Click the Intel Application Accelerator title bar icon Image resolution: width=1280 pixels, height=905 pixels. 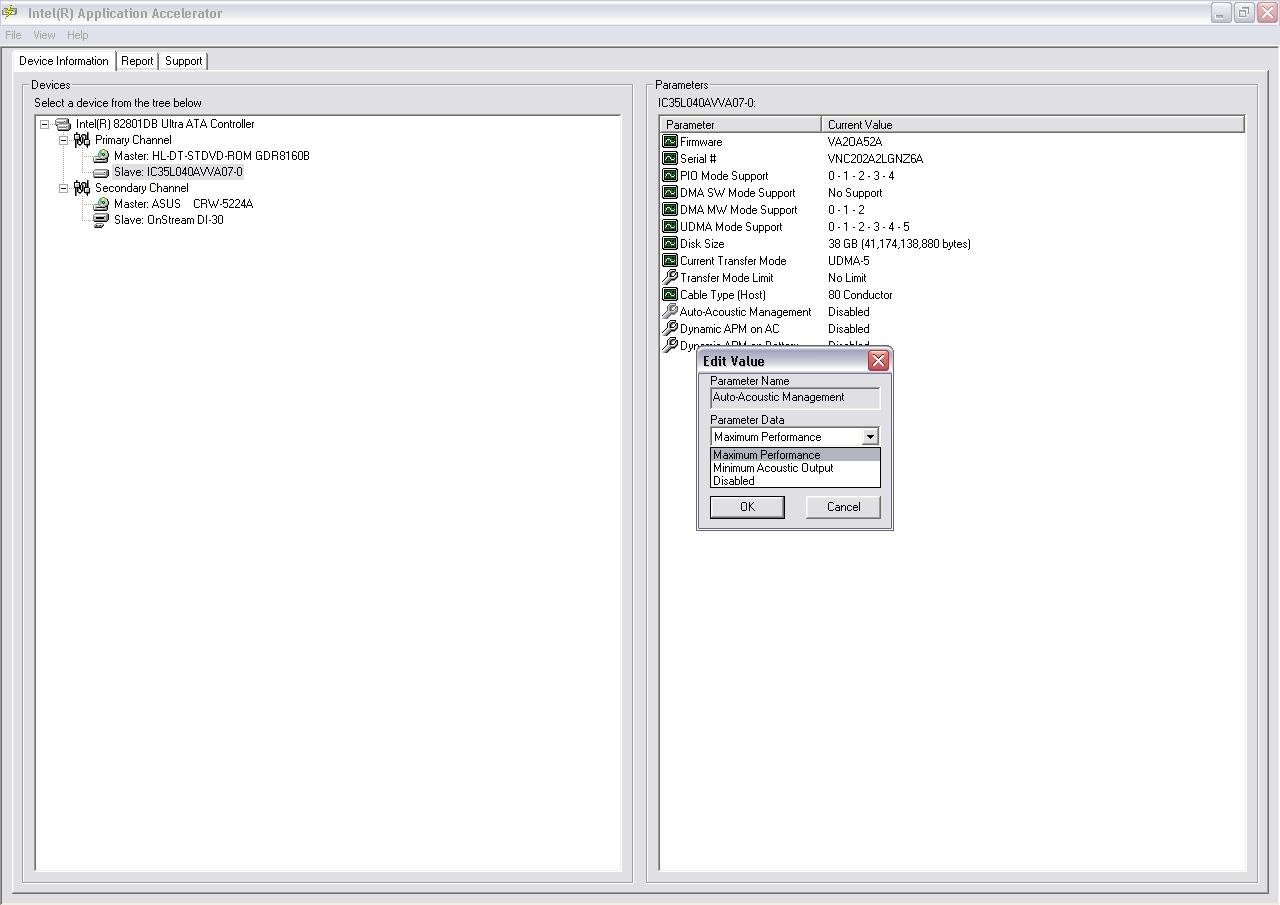pyautogui.click(x=10, y=13)
